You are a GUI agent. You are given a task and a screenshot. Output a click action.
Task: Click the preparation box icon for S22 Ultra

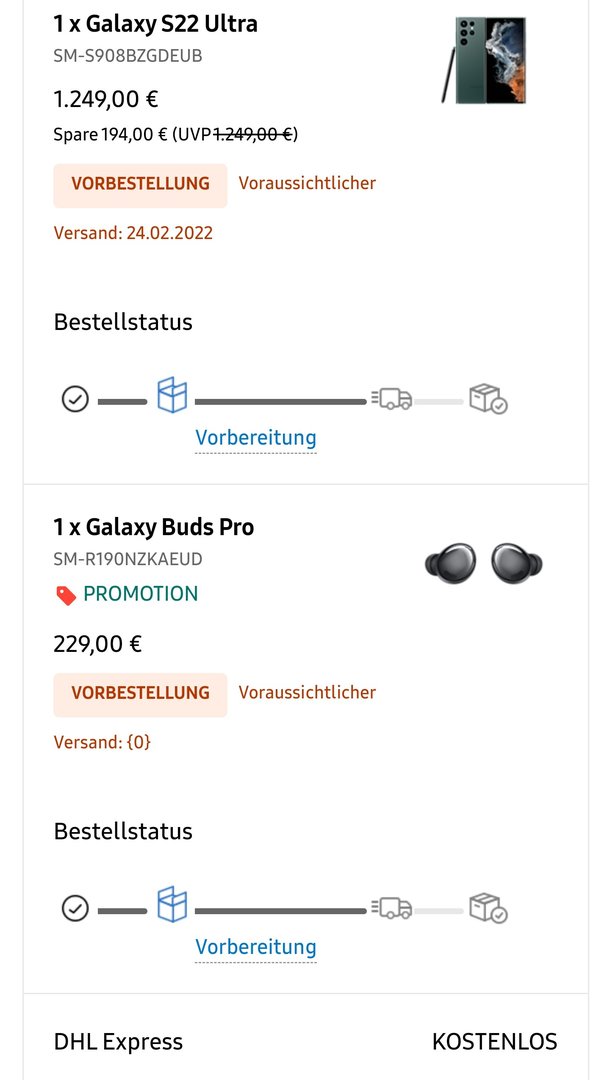[x=172, y=395]
